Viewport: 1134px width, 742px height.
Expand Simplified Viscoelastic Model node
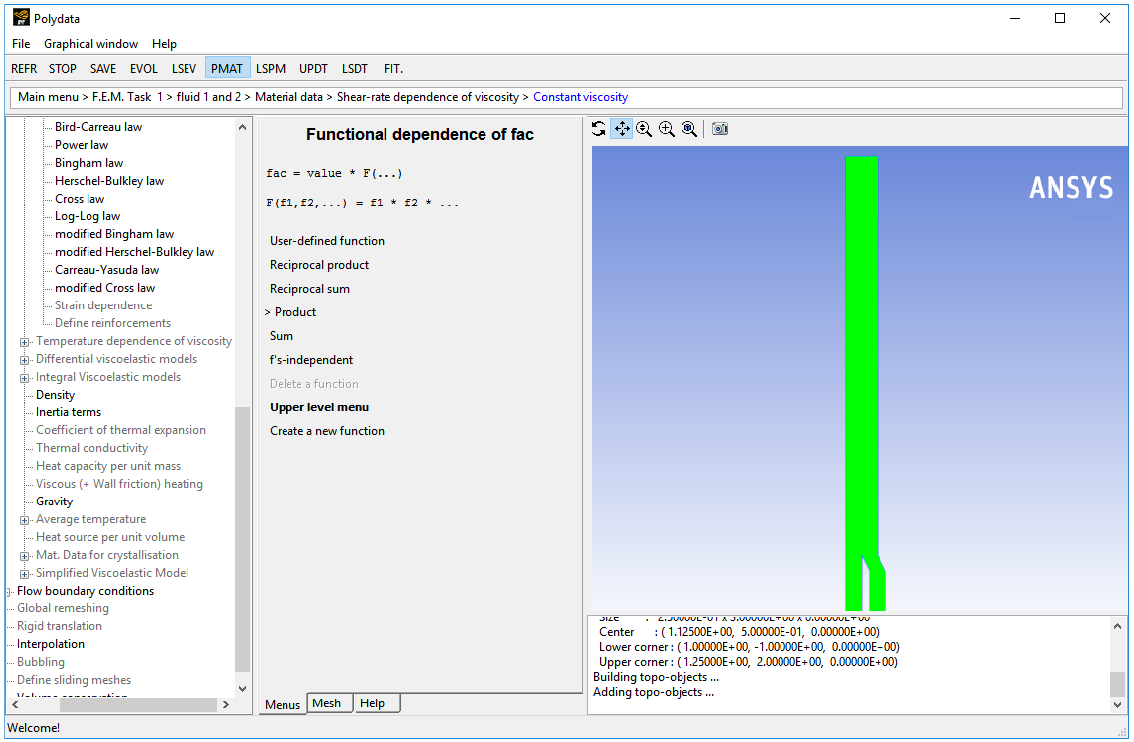click(x=25, y=574)
